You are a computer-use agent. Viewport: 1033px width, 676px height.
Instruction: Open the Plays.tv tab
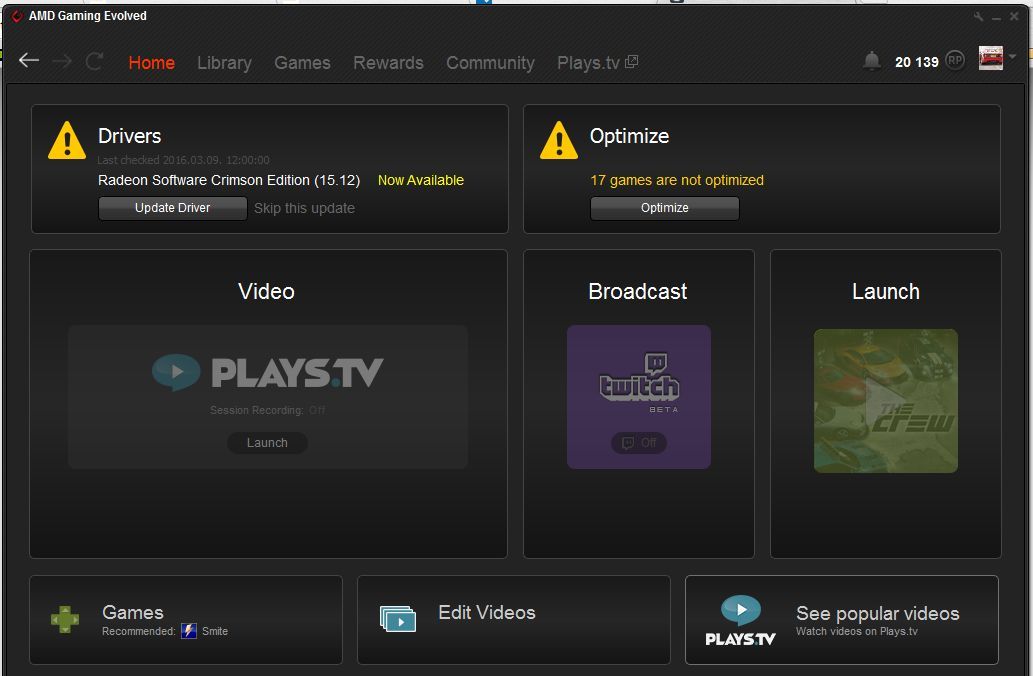pyautogui.click(x=588, y=63)
